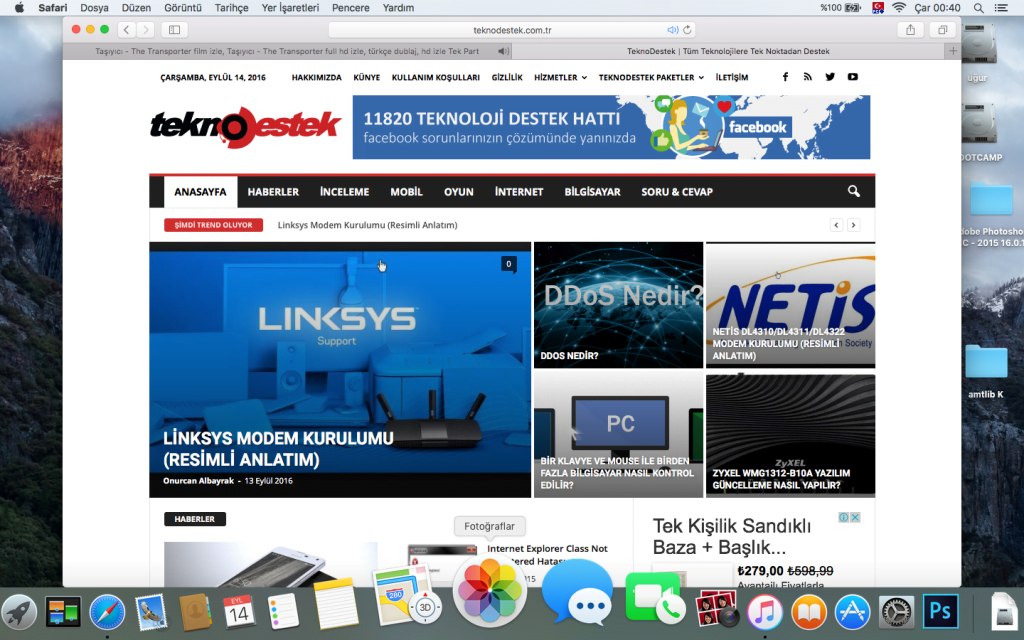Click the İLETİŞİM link
The width and height of the screenshot is (1024, 640).
733,76
